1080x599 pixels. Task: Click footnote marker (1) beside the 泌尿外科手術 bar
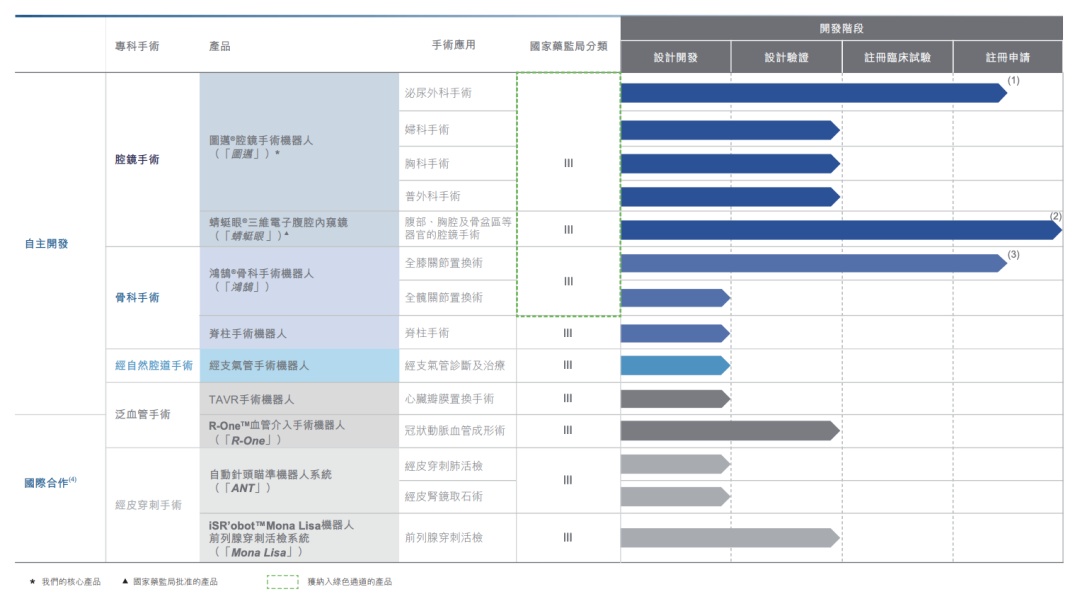(x=1013, y=80)
